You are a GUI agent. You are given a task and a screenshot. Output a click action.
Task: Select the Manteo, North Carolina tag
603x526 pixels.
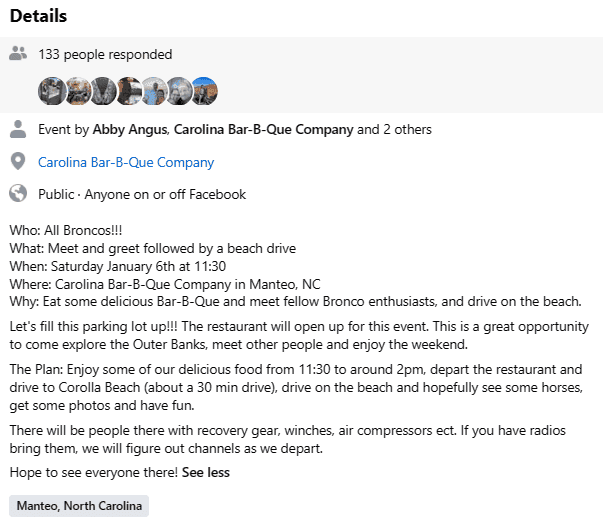coord(79,506)
